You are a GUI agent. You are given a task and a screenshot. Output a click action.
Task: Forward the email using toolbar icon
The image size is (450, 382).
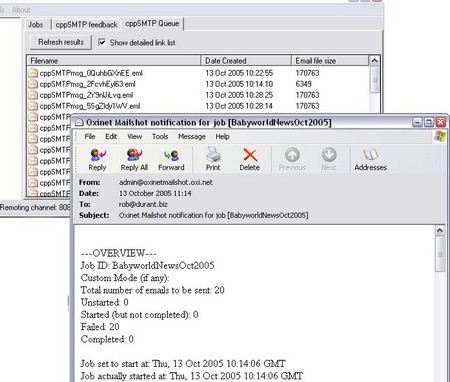click(x=171, y=155)
